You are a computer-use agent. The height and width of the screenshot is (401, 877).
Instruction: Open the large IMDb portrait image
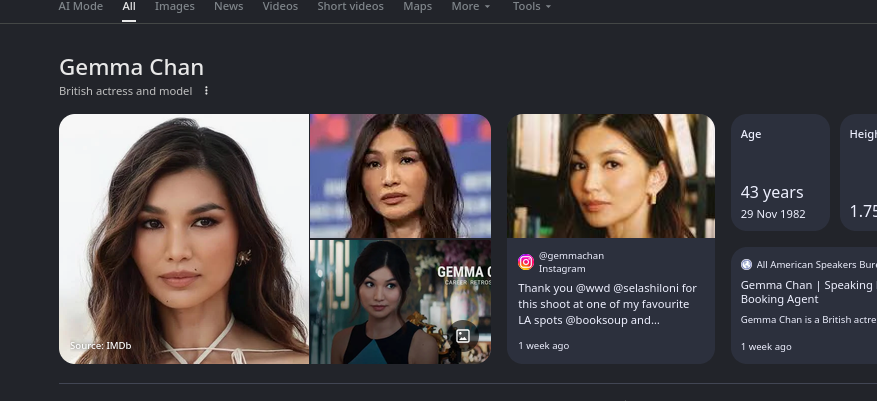tap(184, 239)
